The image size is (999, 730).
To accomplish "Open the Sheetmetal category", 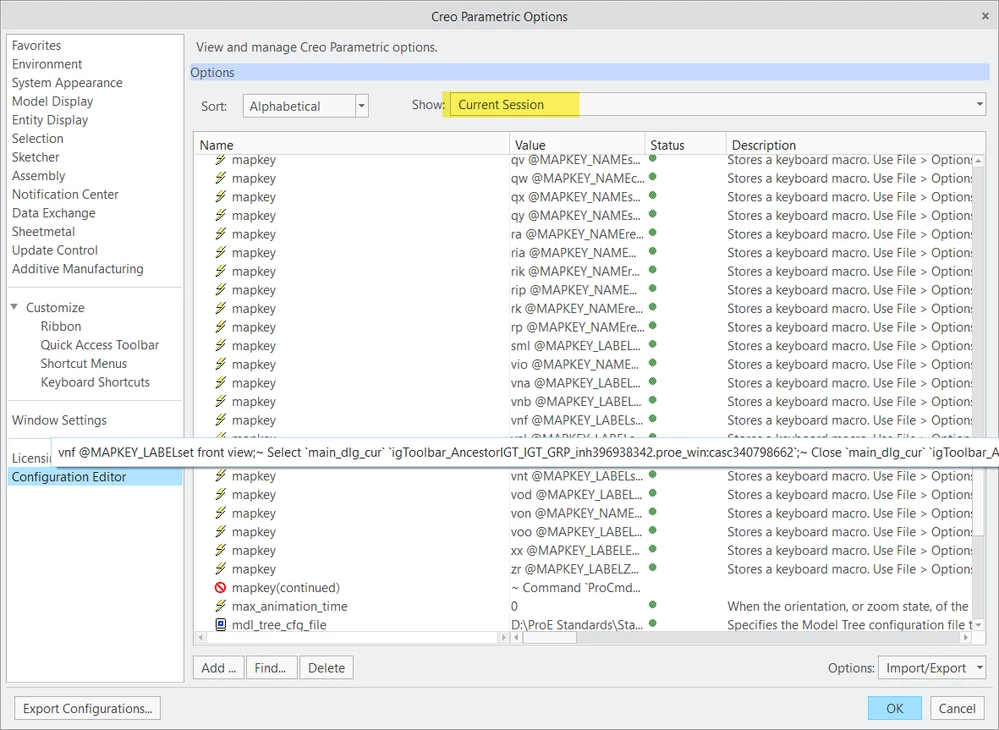I will tap(43, 231).
